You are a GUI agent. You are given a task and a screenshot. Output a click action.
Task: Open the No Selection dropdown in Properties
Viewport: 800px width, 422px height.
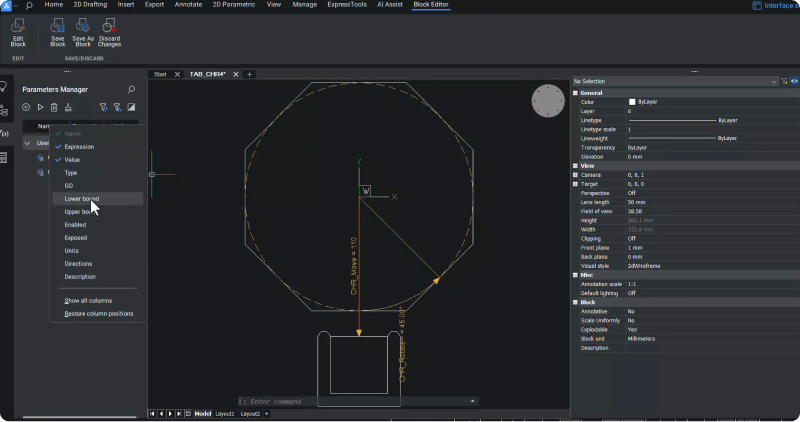[x=773, y=82]
